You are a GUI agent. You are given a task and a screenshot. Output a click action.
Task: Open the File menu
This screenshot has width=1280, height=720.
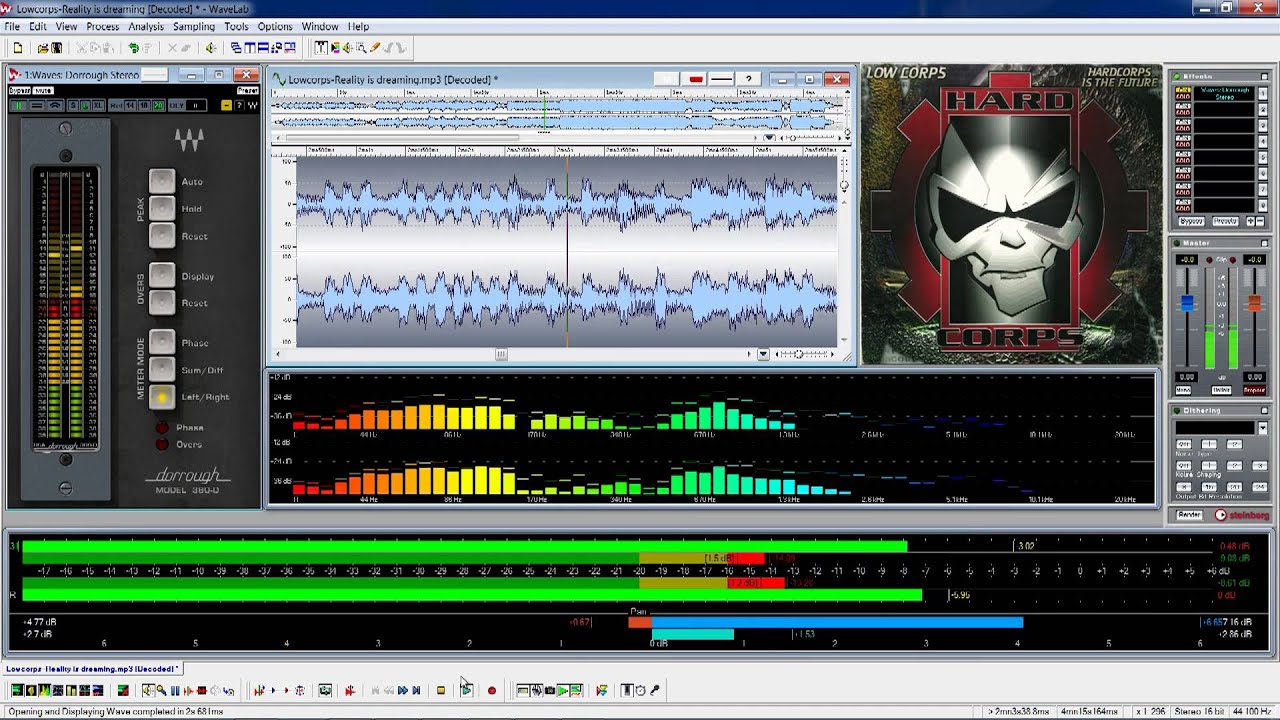[12, 26]
